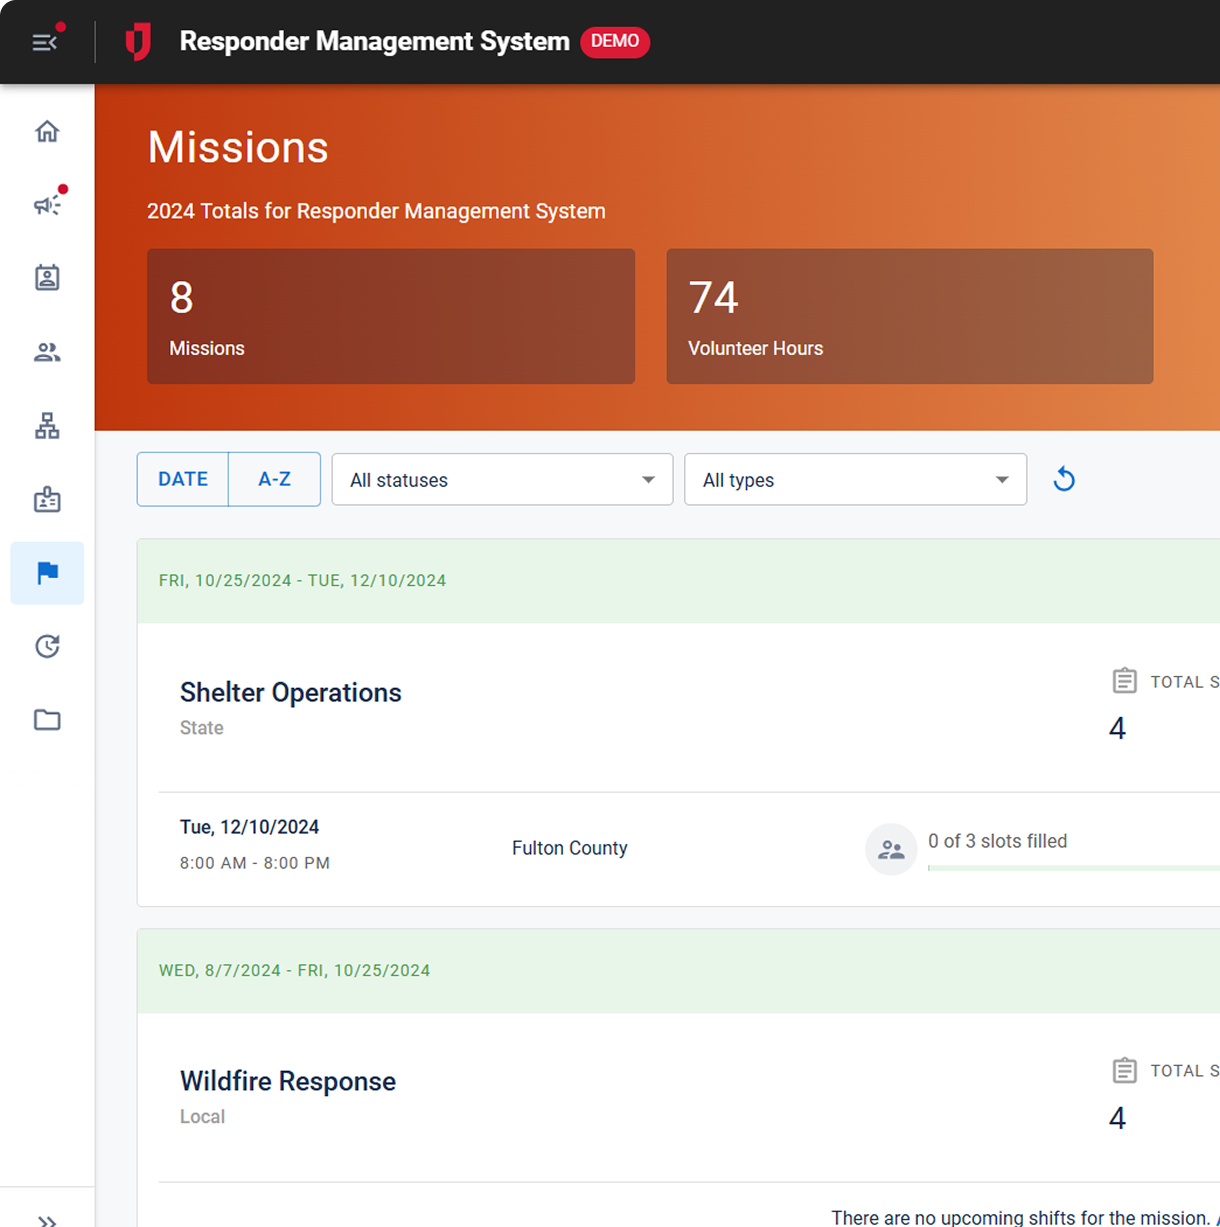Sort missions alphabetically with A-Z
The width and height of the screenshot is (1220, 1227).
click(274, 480)
